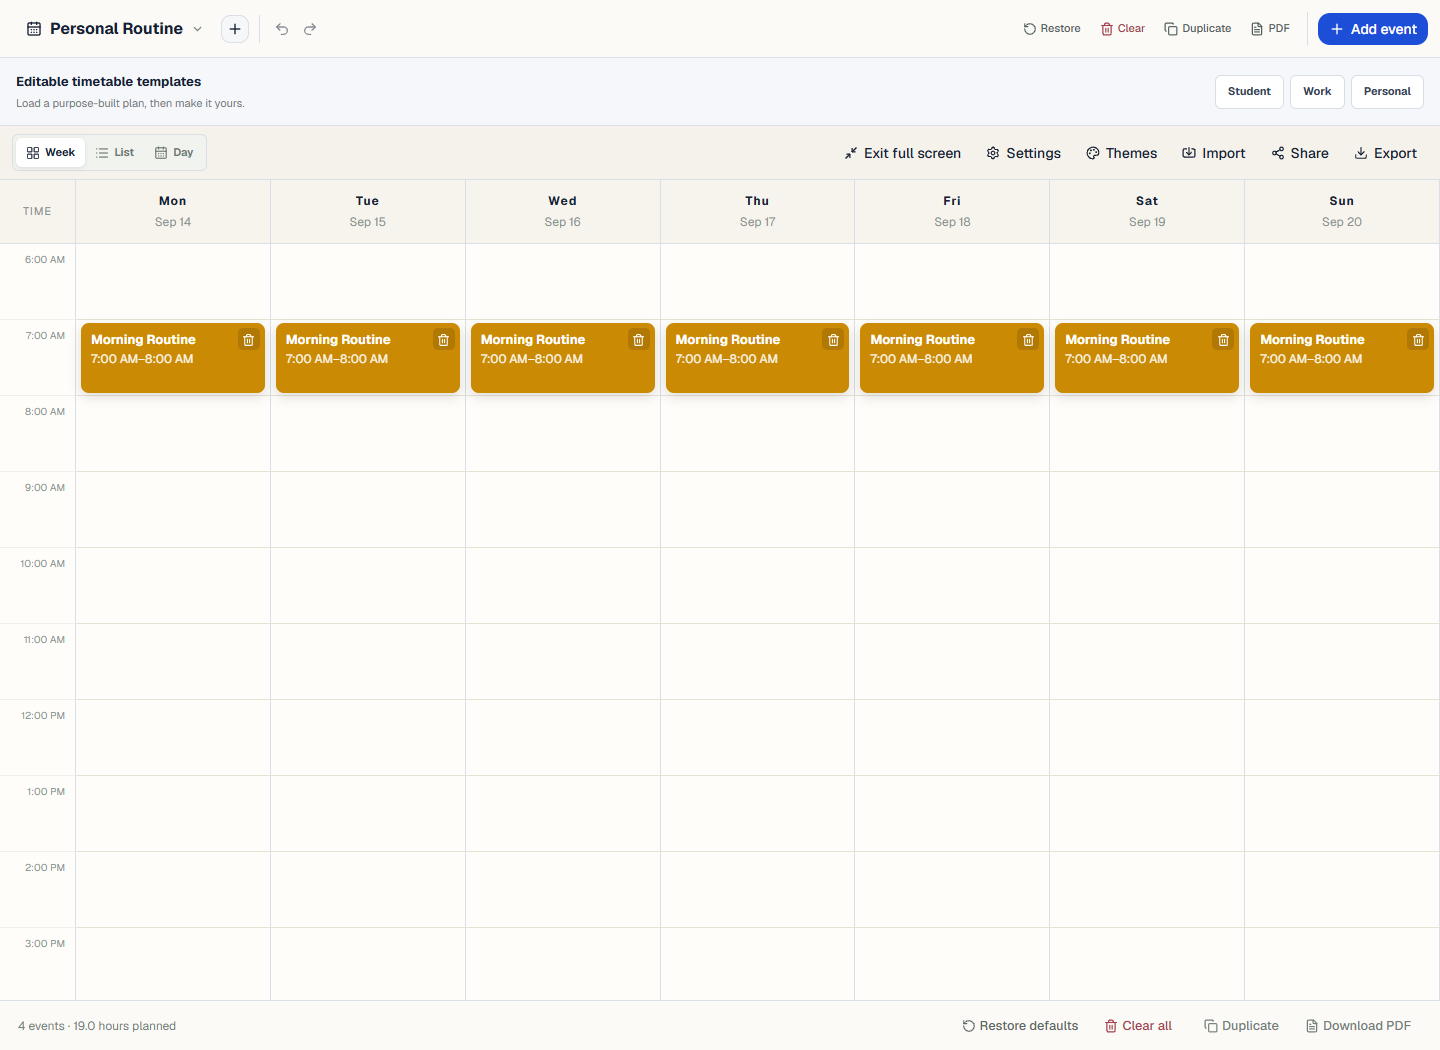The width and height of the screenshot is (1440, 1050).
Task: Click Clear in the top bar
Action: [x=1123, y=29]
